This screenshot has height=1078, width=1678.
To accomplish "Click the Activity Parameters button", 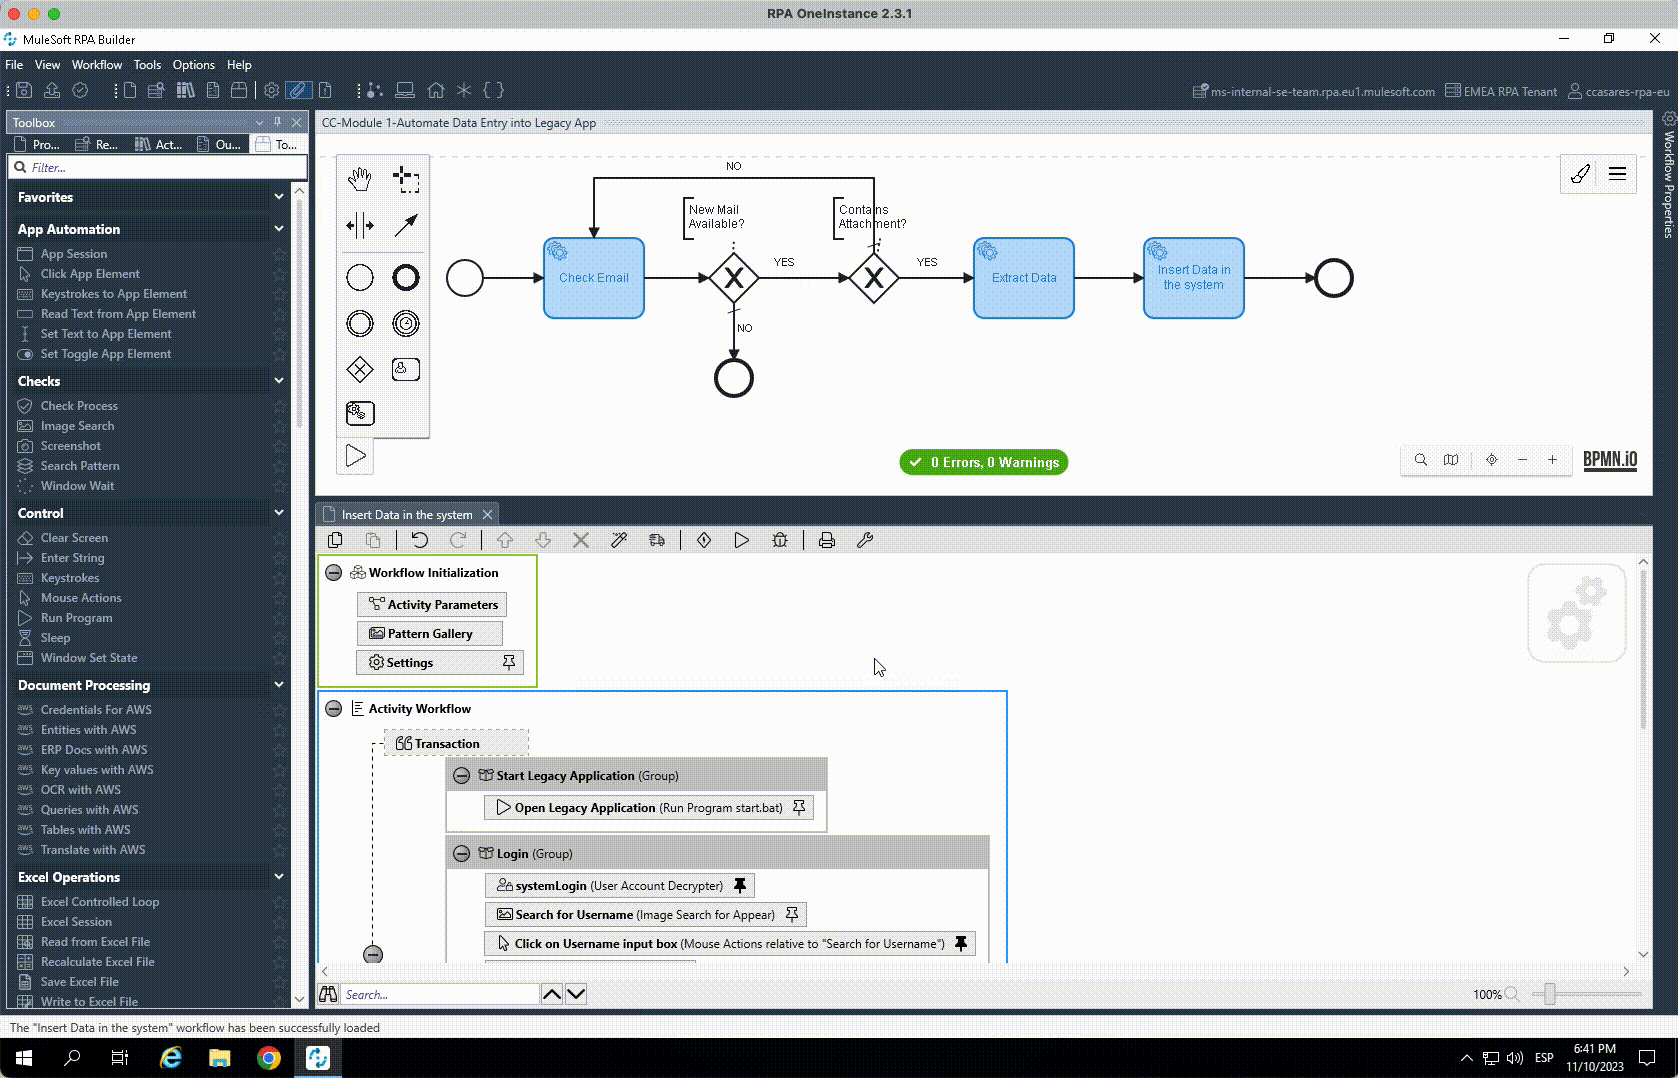I will (x=432, y=605).
